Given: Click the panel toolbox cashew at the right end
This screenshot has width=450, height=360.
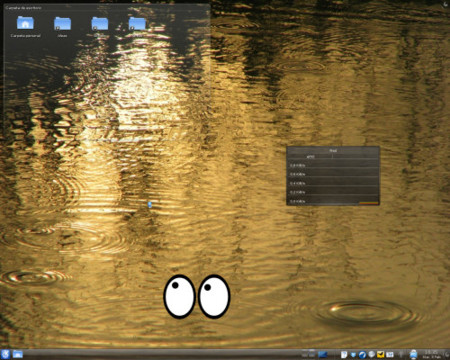Looking at the screenshot, I should (x=447, y=354).
